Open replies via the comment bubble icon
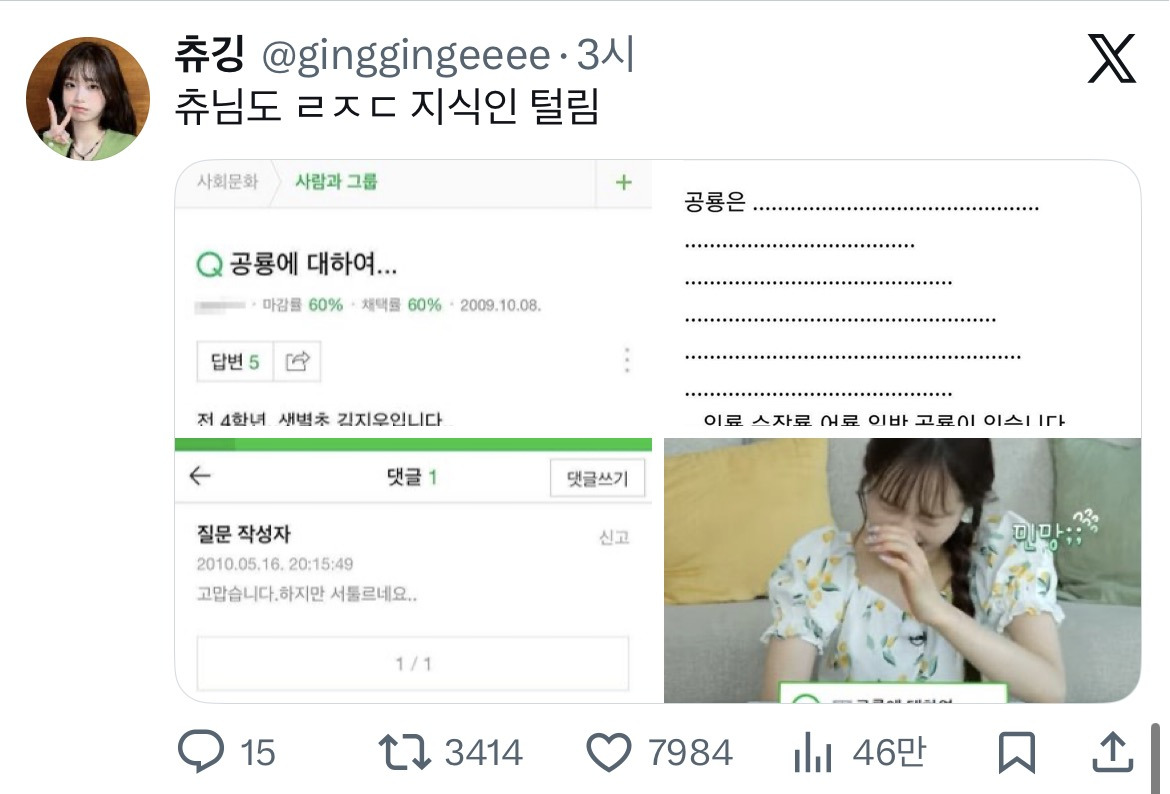Viewport: 1170px width, 794px height. (200, 752)
